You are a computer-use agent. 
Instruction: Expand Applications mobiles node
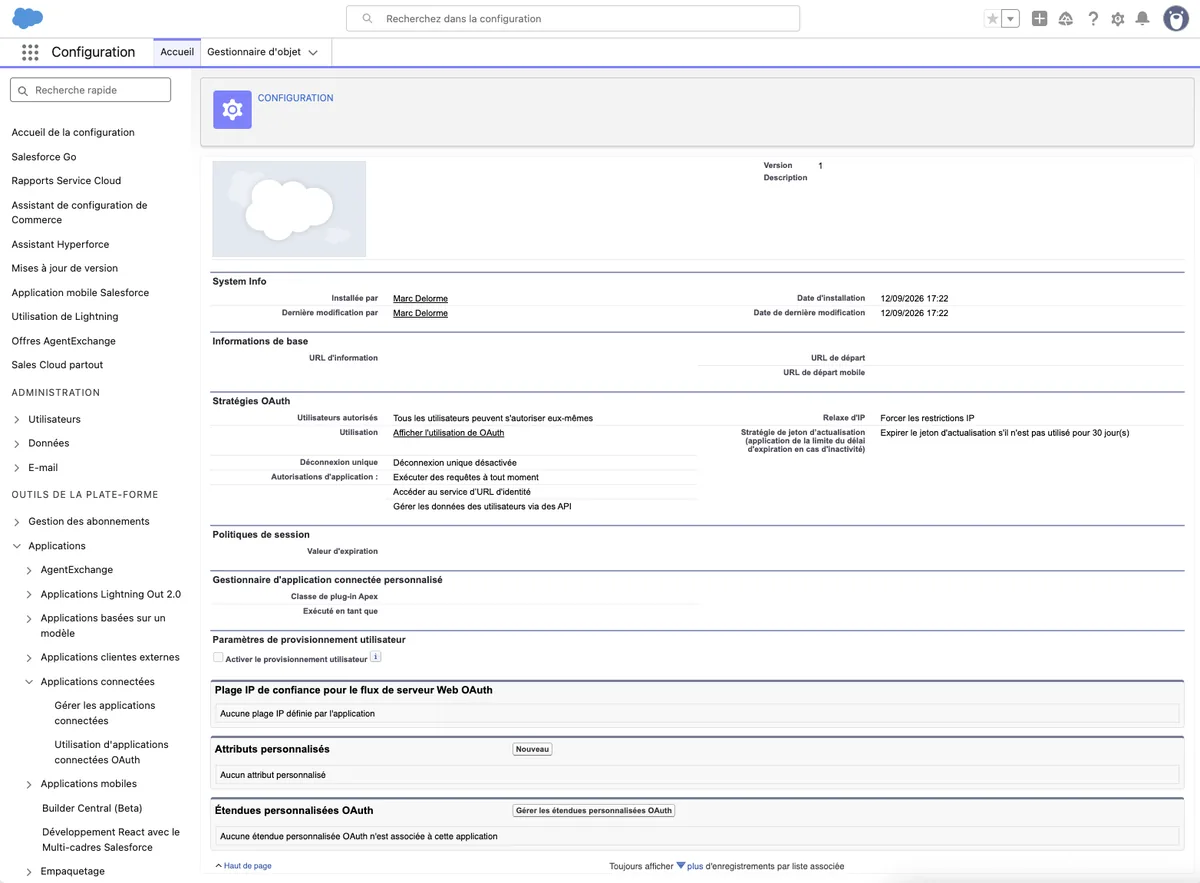click(29, 784)
